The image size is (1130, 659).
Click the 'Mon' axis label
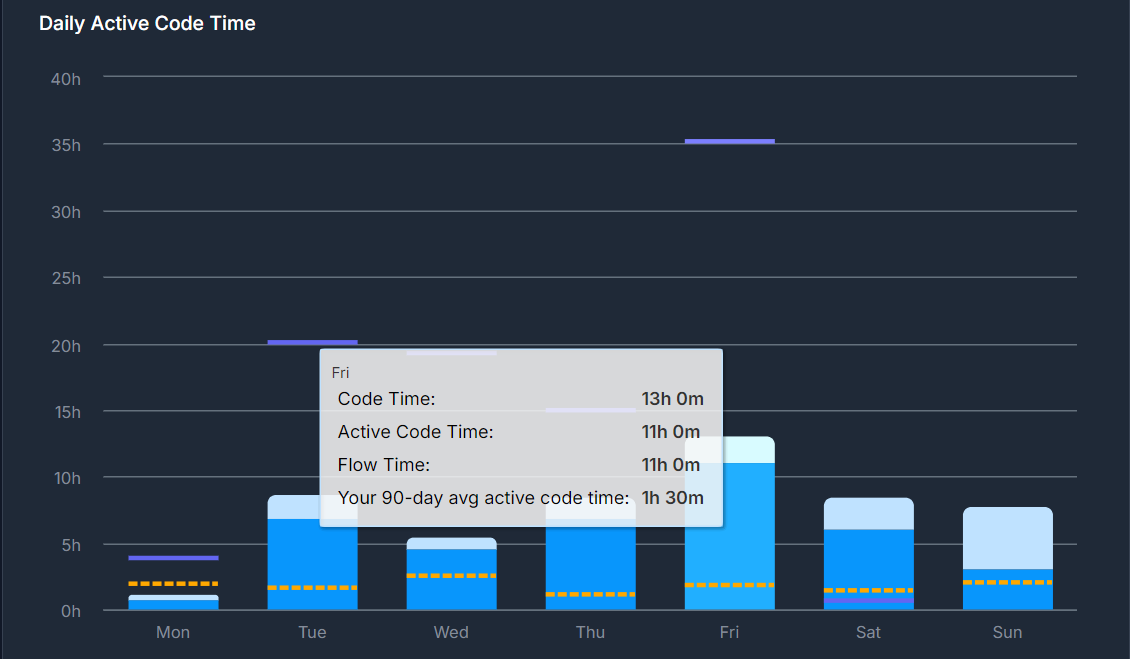coord(173,632)
